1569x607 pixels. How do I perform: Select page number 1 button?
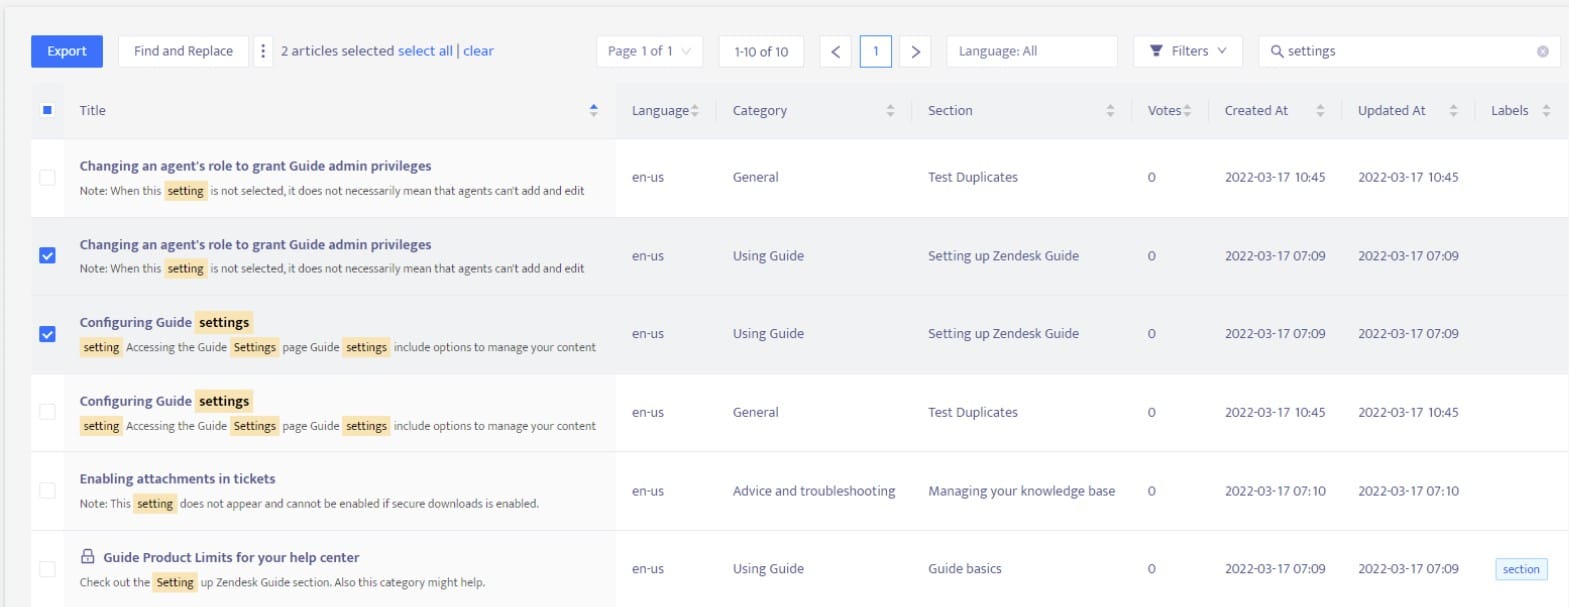click(x=875, y=51)
